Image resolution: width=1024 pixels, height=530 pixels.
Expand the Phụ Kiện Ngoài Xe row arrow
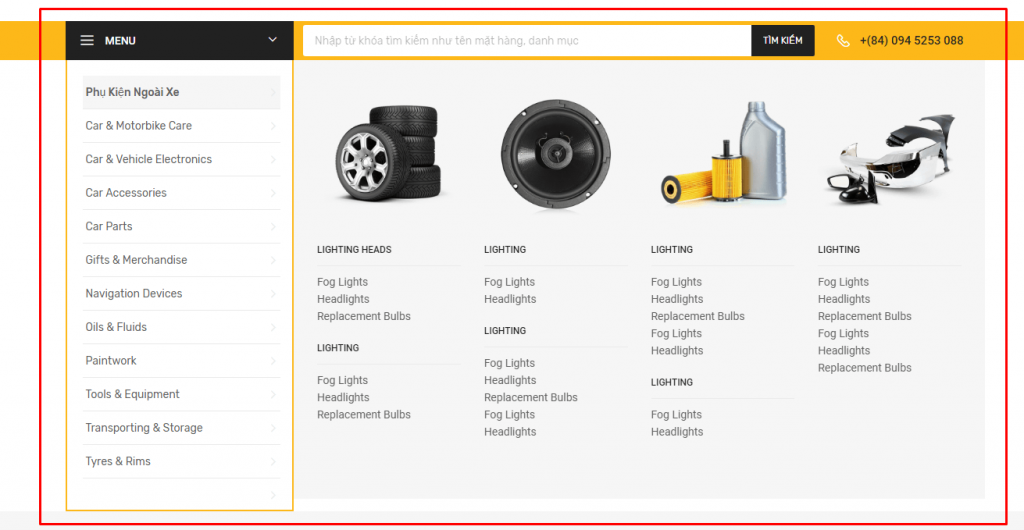(x=273, y=93)
